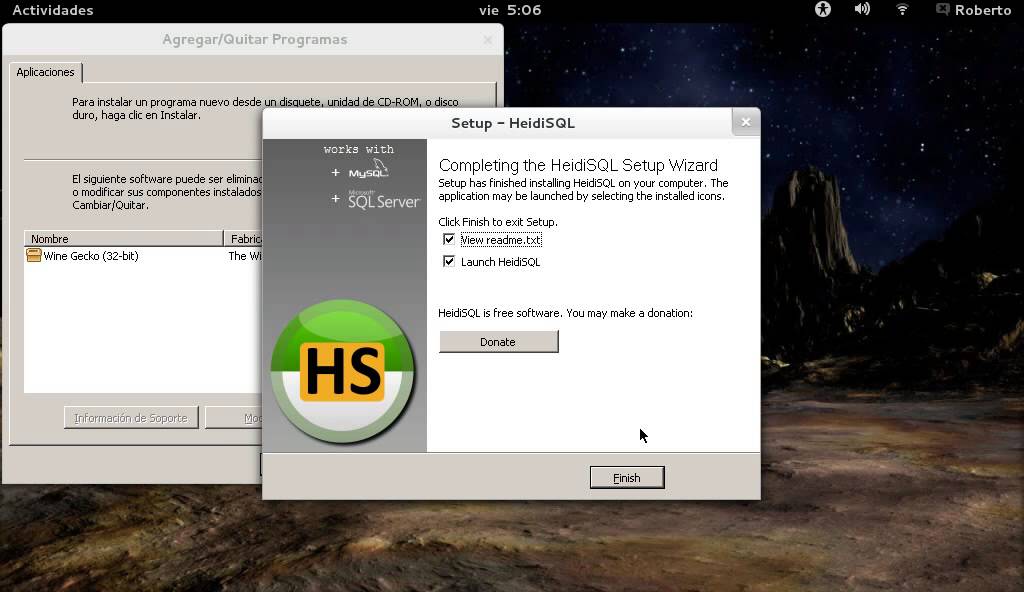
Task: Open the volume control icon
Action: pyautogui.click(x=862, y=9)
